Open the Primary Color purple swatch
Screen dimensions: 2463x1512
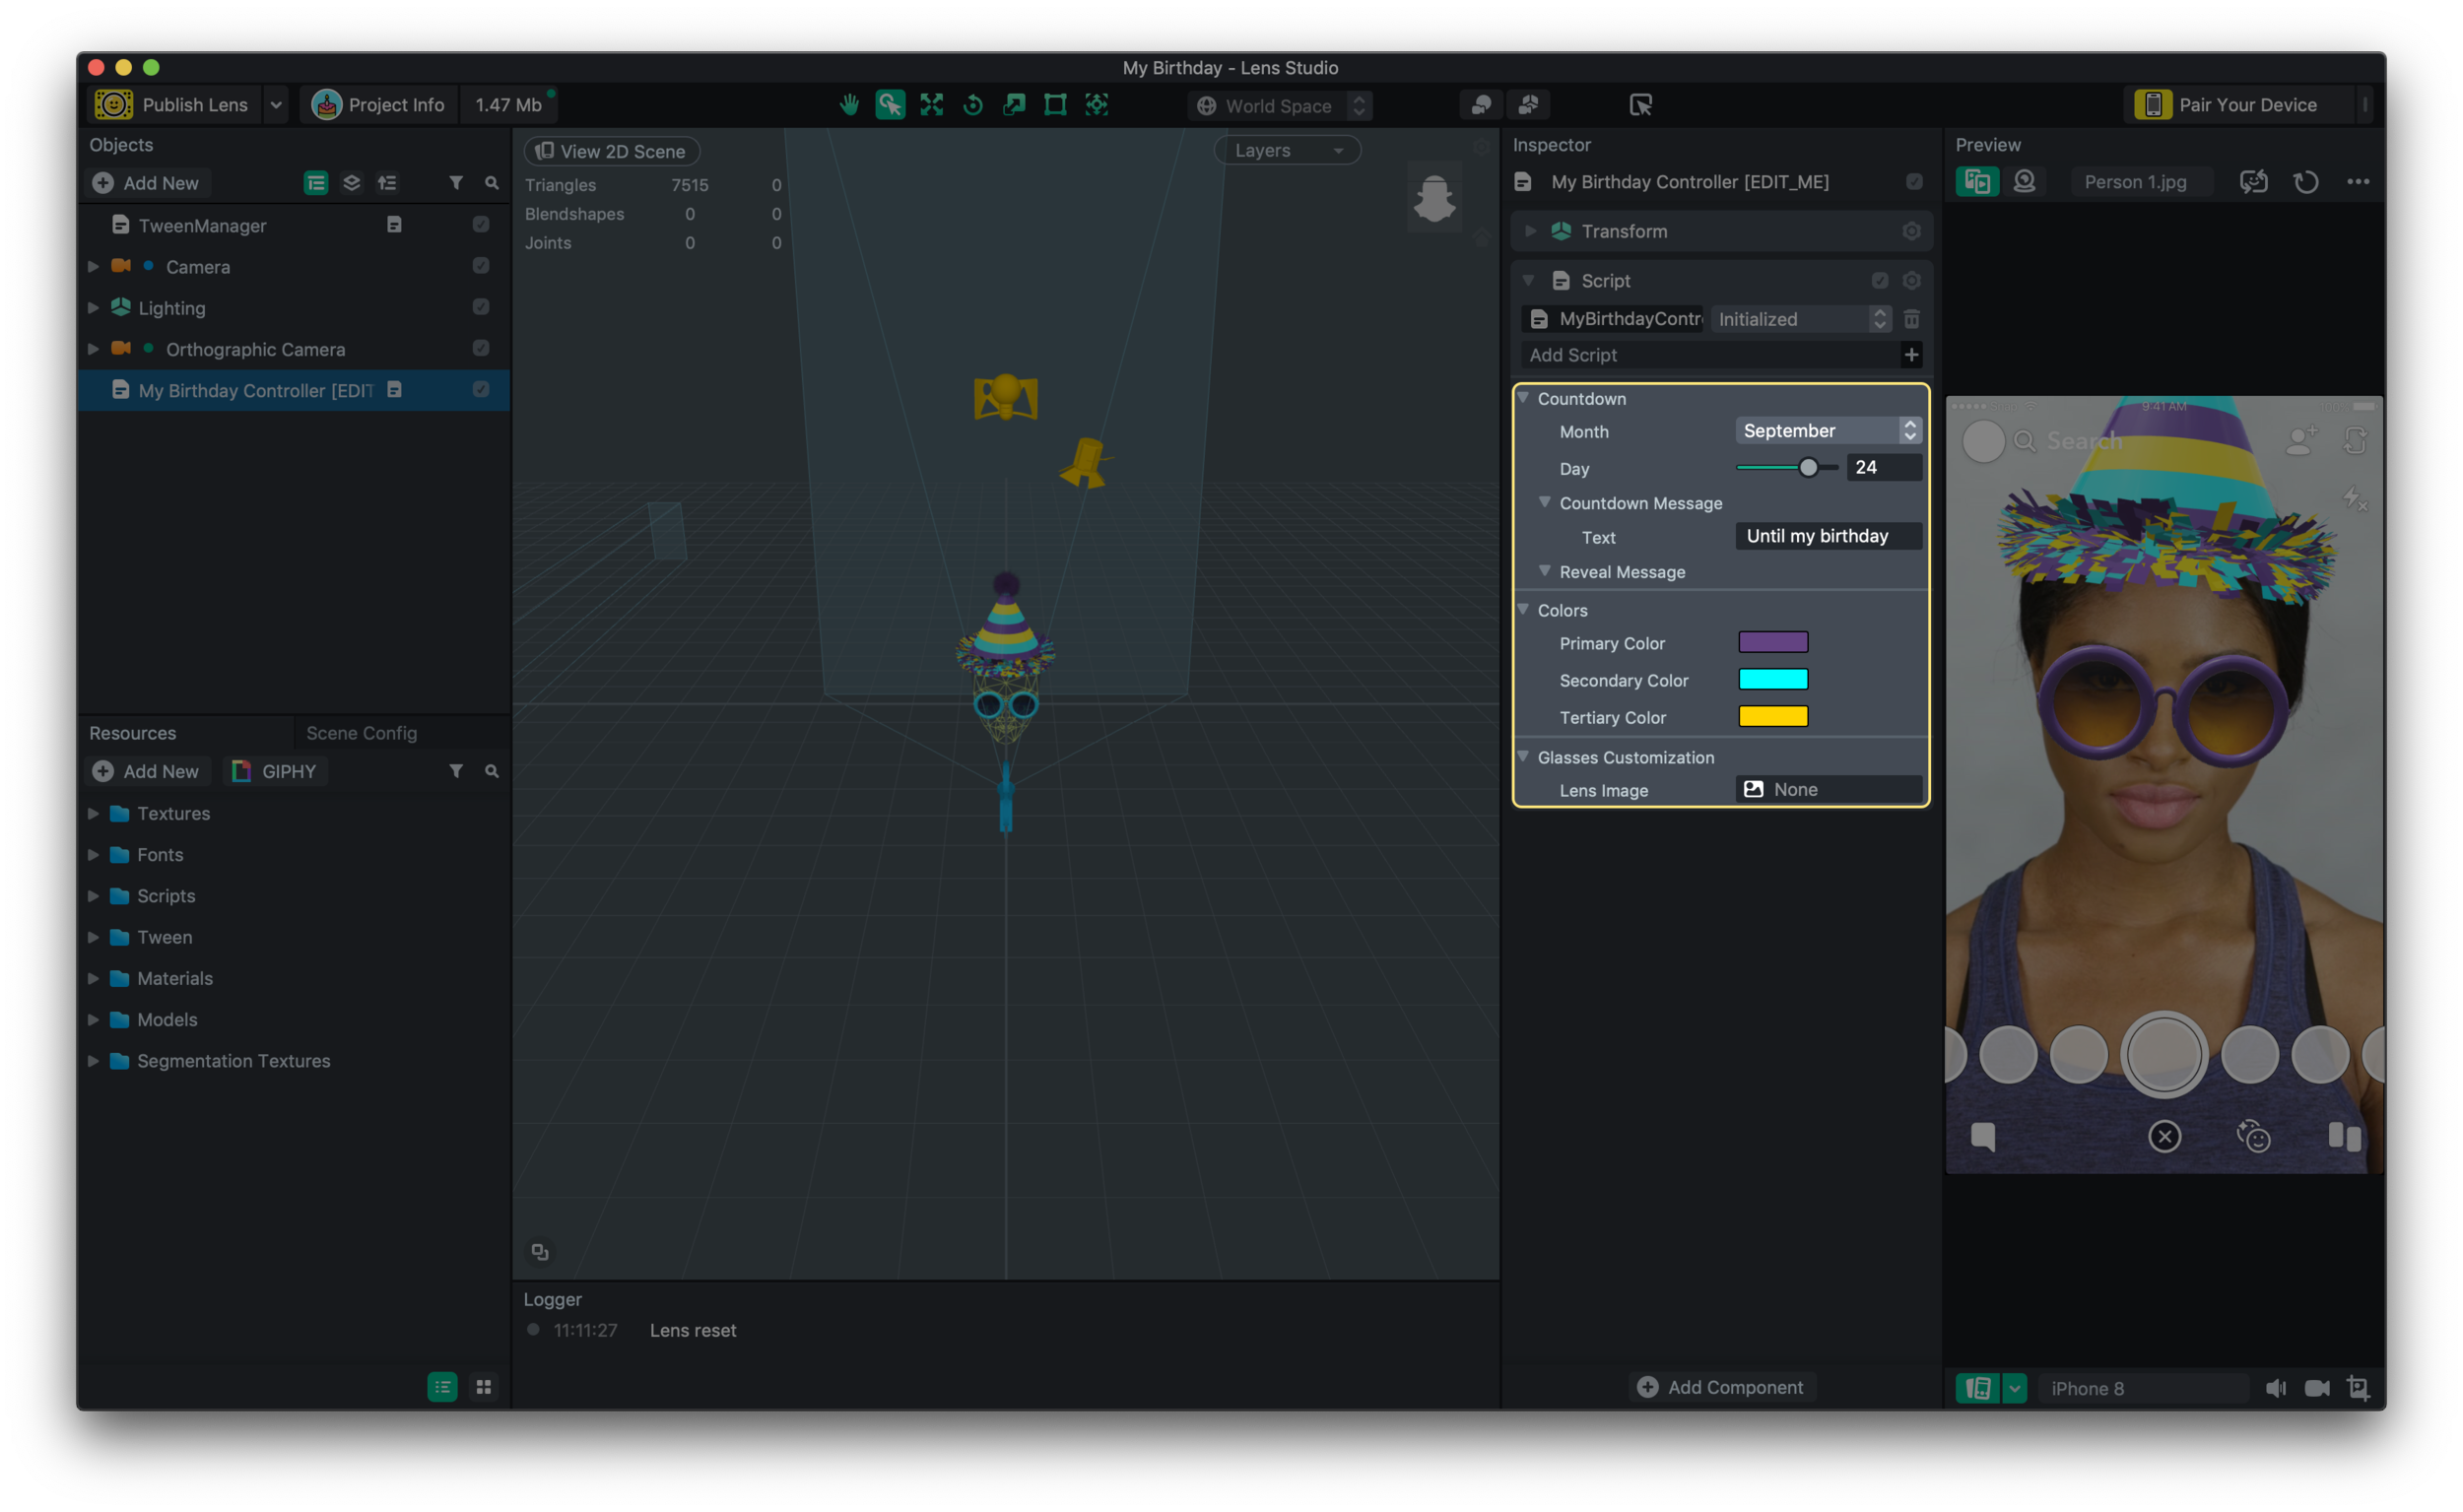coord(1772,642)
